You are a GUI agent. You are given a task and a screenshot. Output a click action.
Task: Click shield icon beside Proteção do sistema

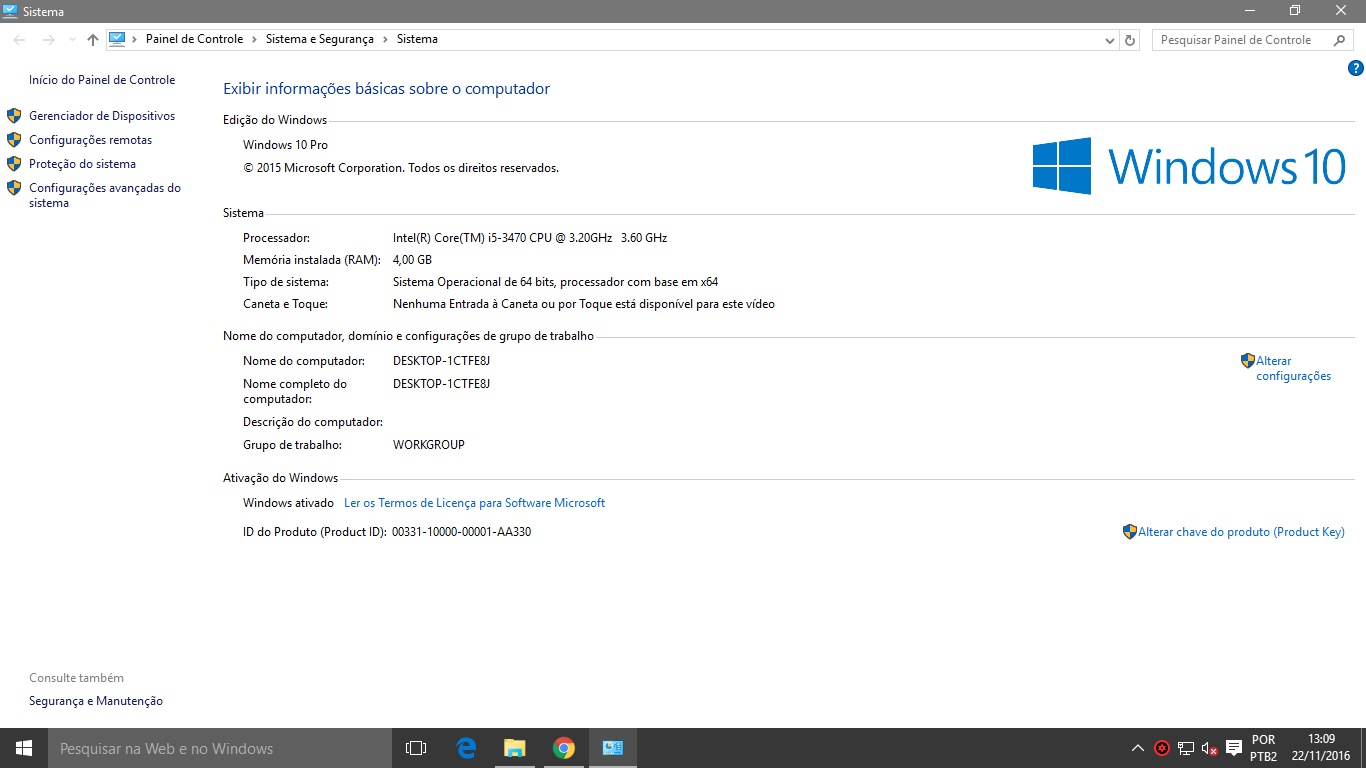(x=14, y=164)
